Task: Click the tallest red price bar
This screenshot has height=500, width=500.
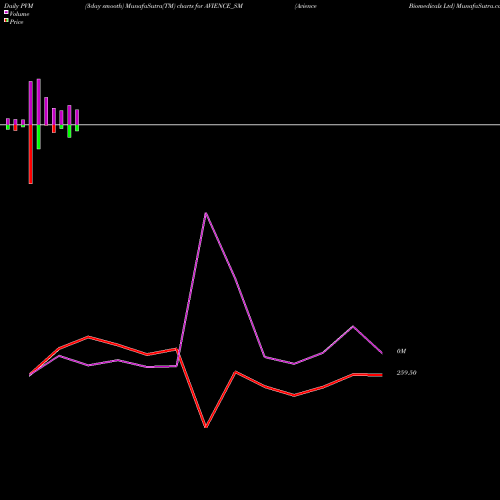Action: [31, 154]
